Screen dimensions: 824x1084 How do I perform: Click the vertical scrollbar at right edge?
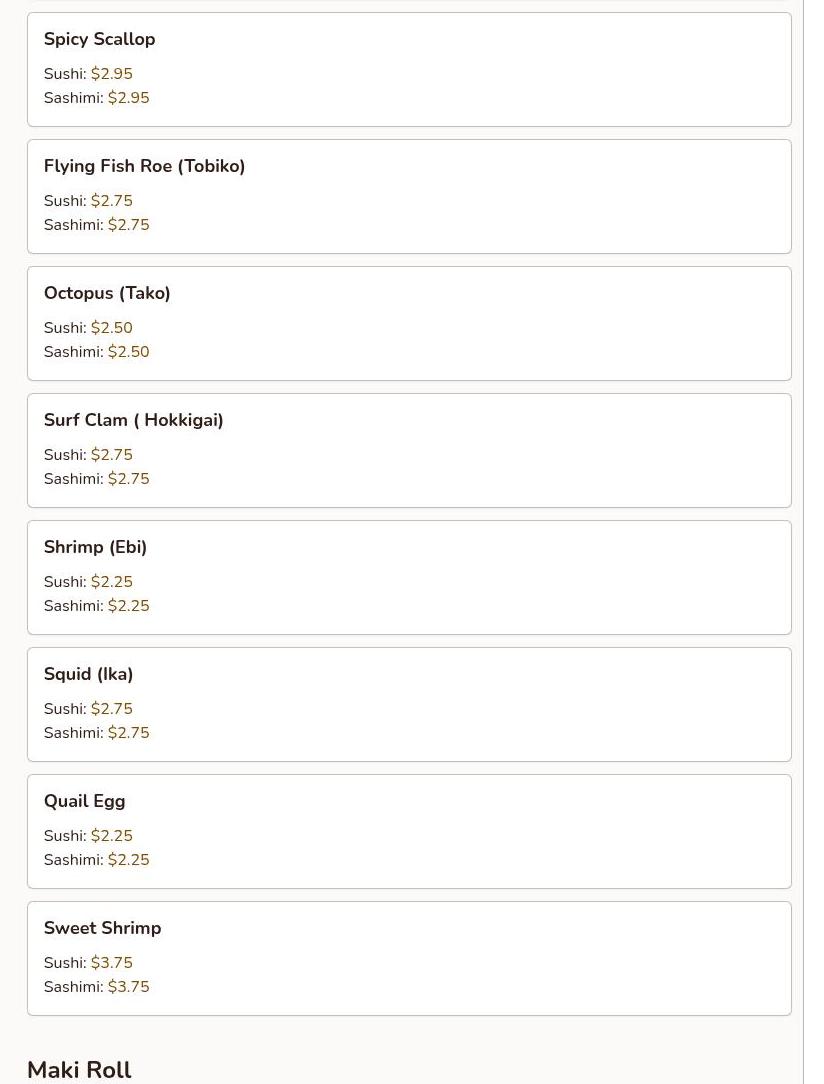tap(813, 540)
